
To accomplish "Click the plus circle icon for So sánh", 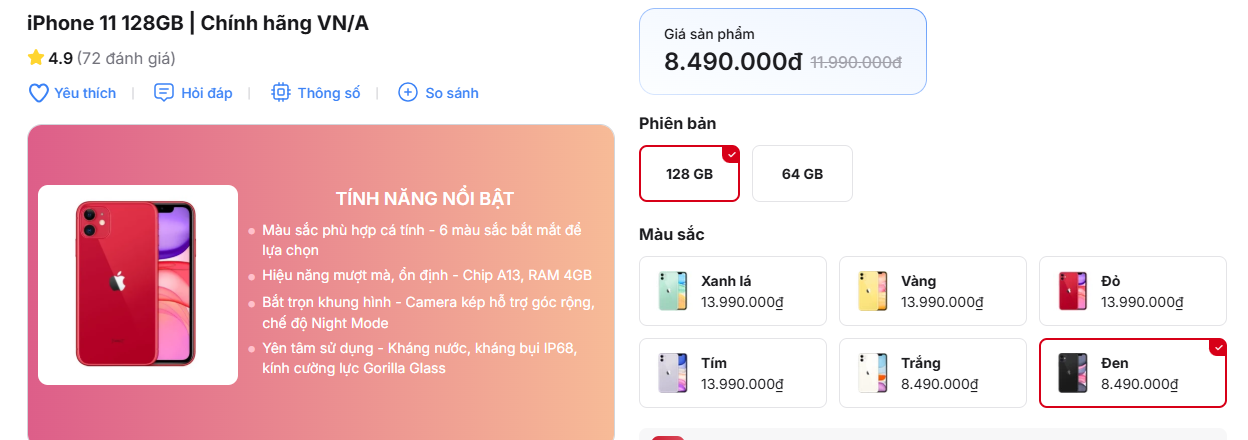I will tap(407, 93).
